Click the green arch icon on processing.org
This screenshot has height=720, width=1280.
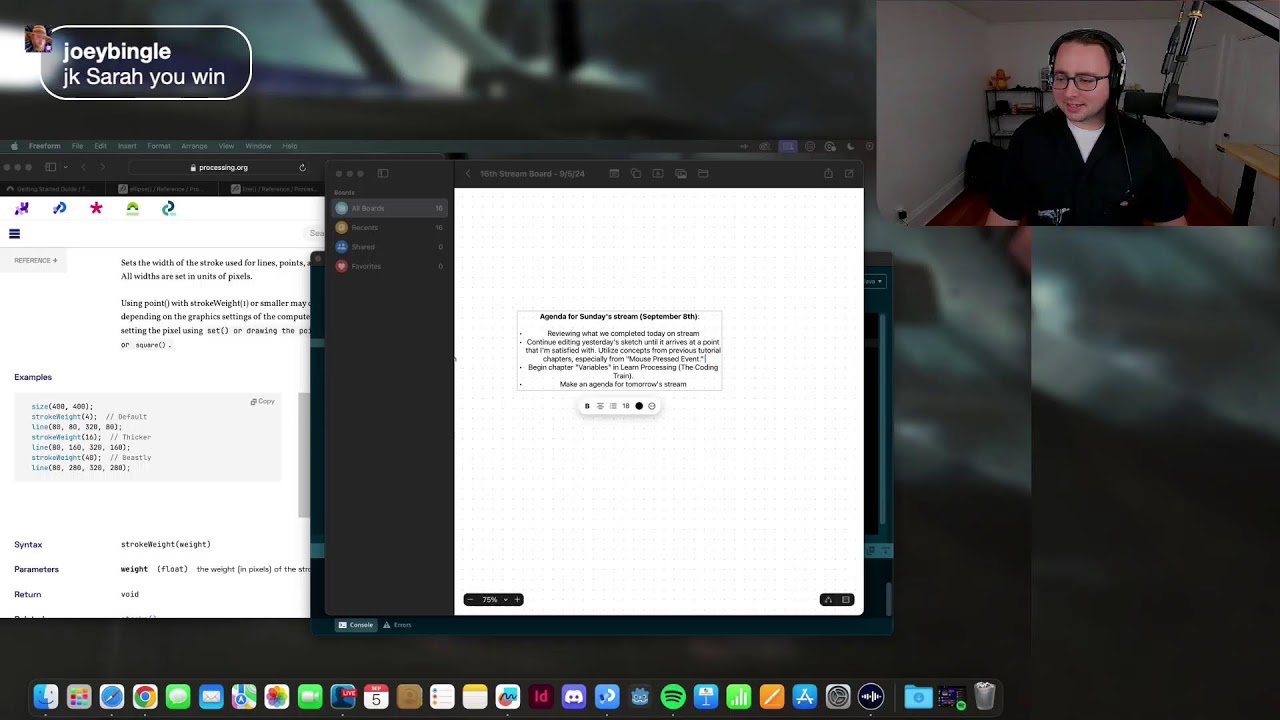(132, 208)
